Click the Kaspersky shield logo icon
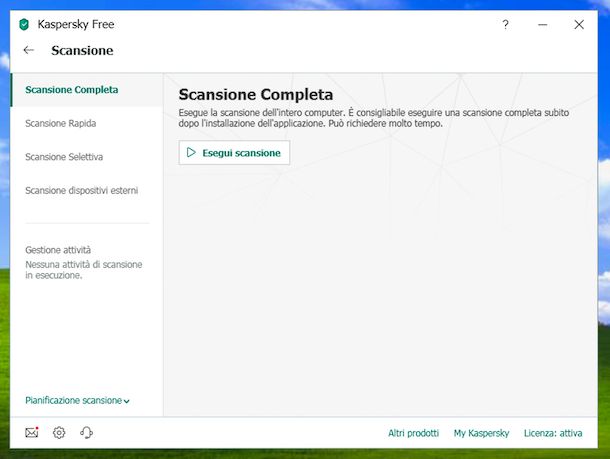This screenshot has height=459, width=610. tap(24, 25)
